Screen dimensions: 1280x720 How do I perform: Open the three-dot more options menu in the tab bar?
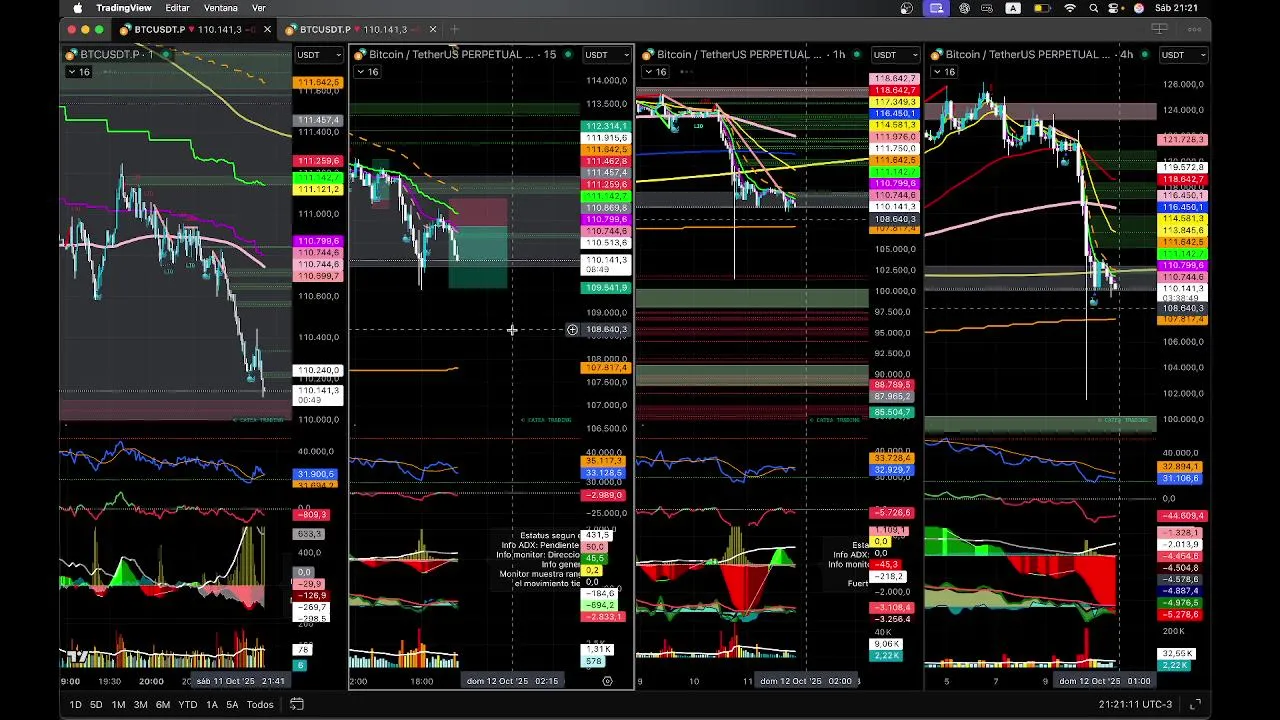pos(1195,29)
